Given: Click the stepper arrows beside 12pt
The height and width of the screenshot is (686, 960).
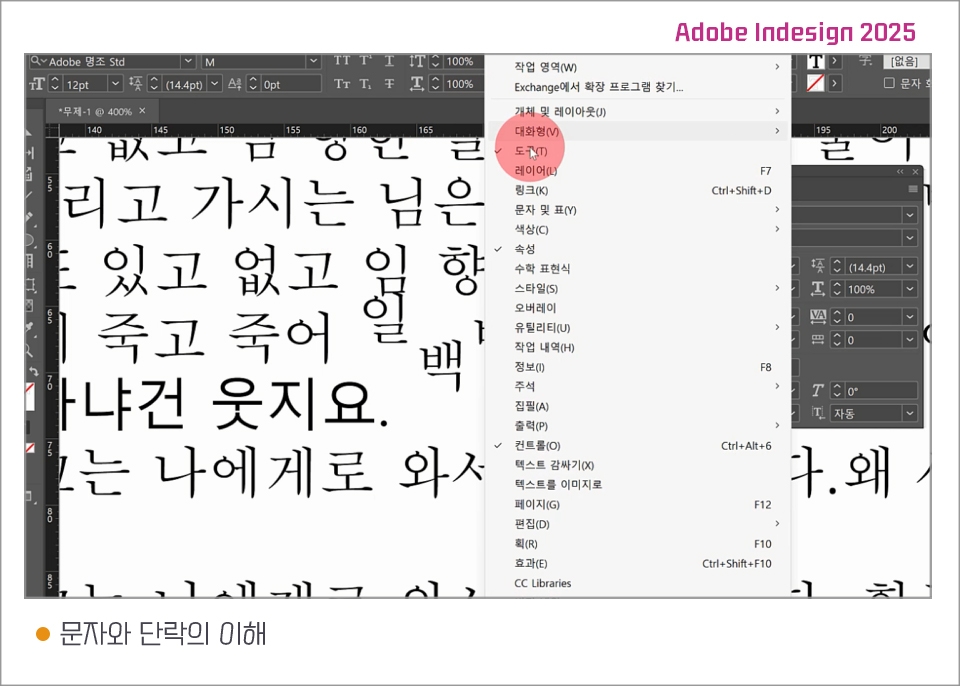Looking at the screenshot, I should point(55,84).
